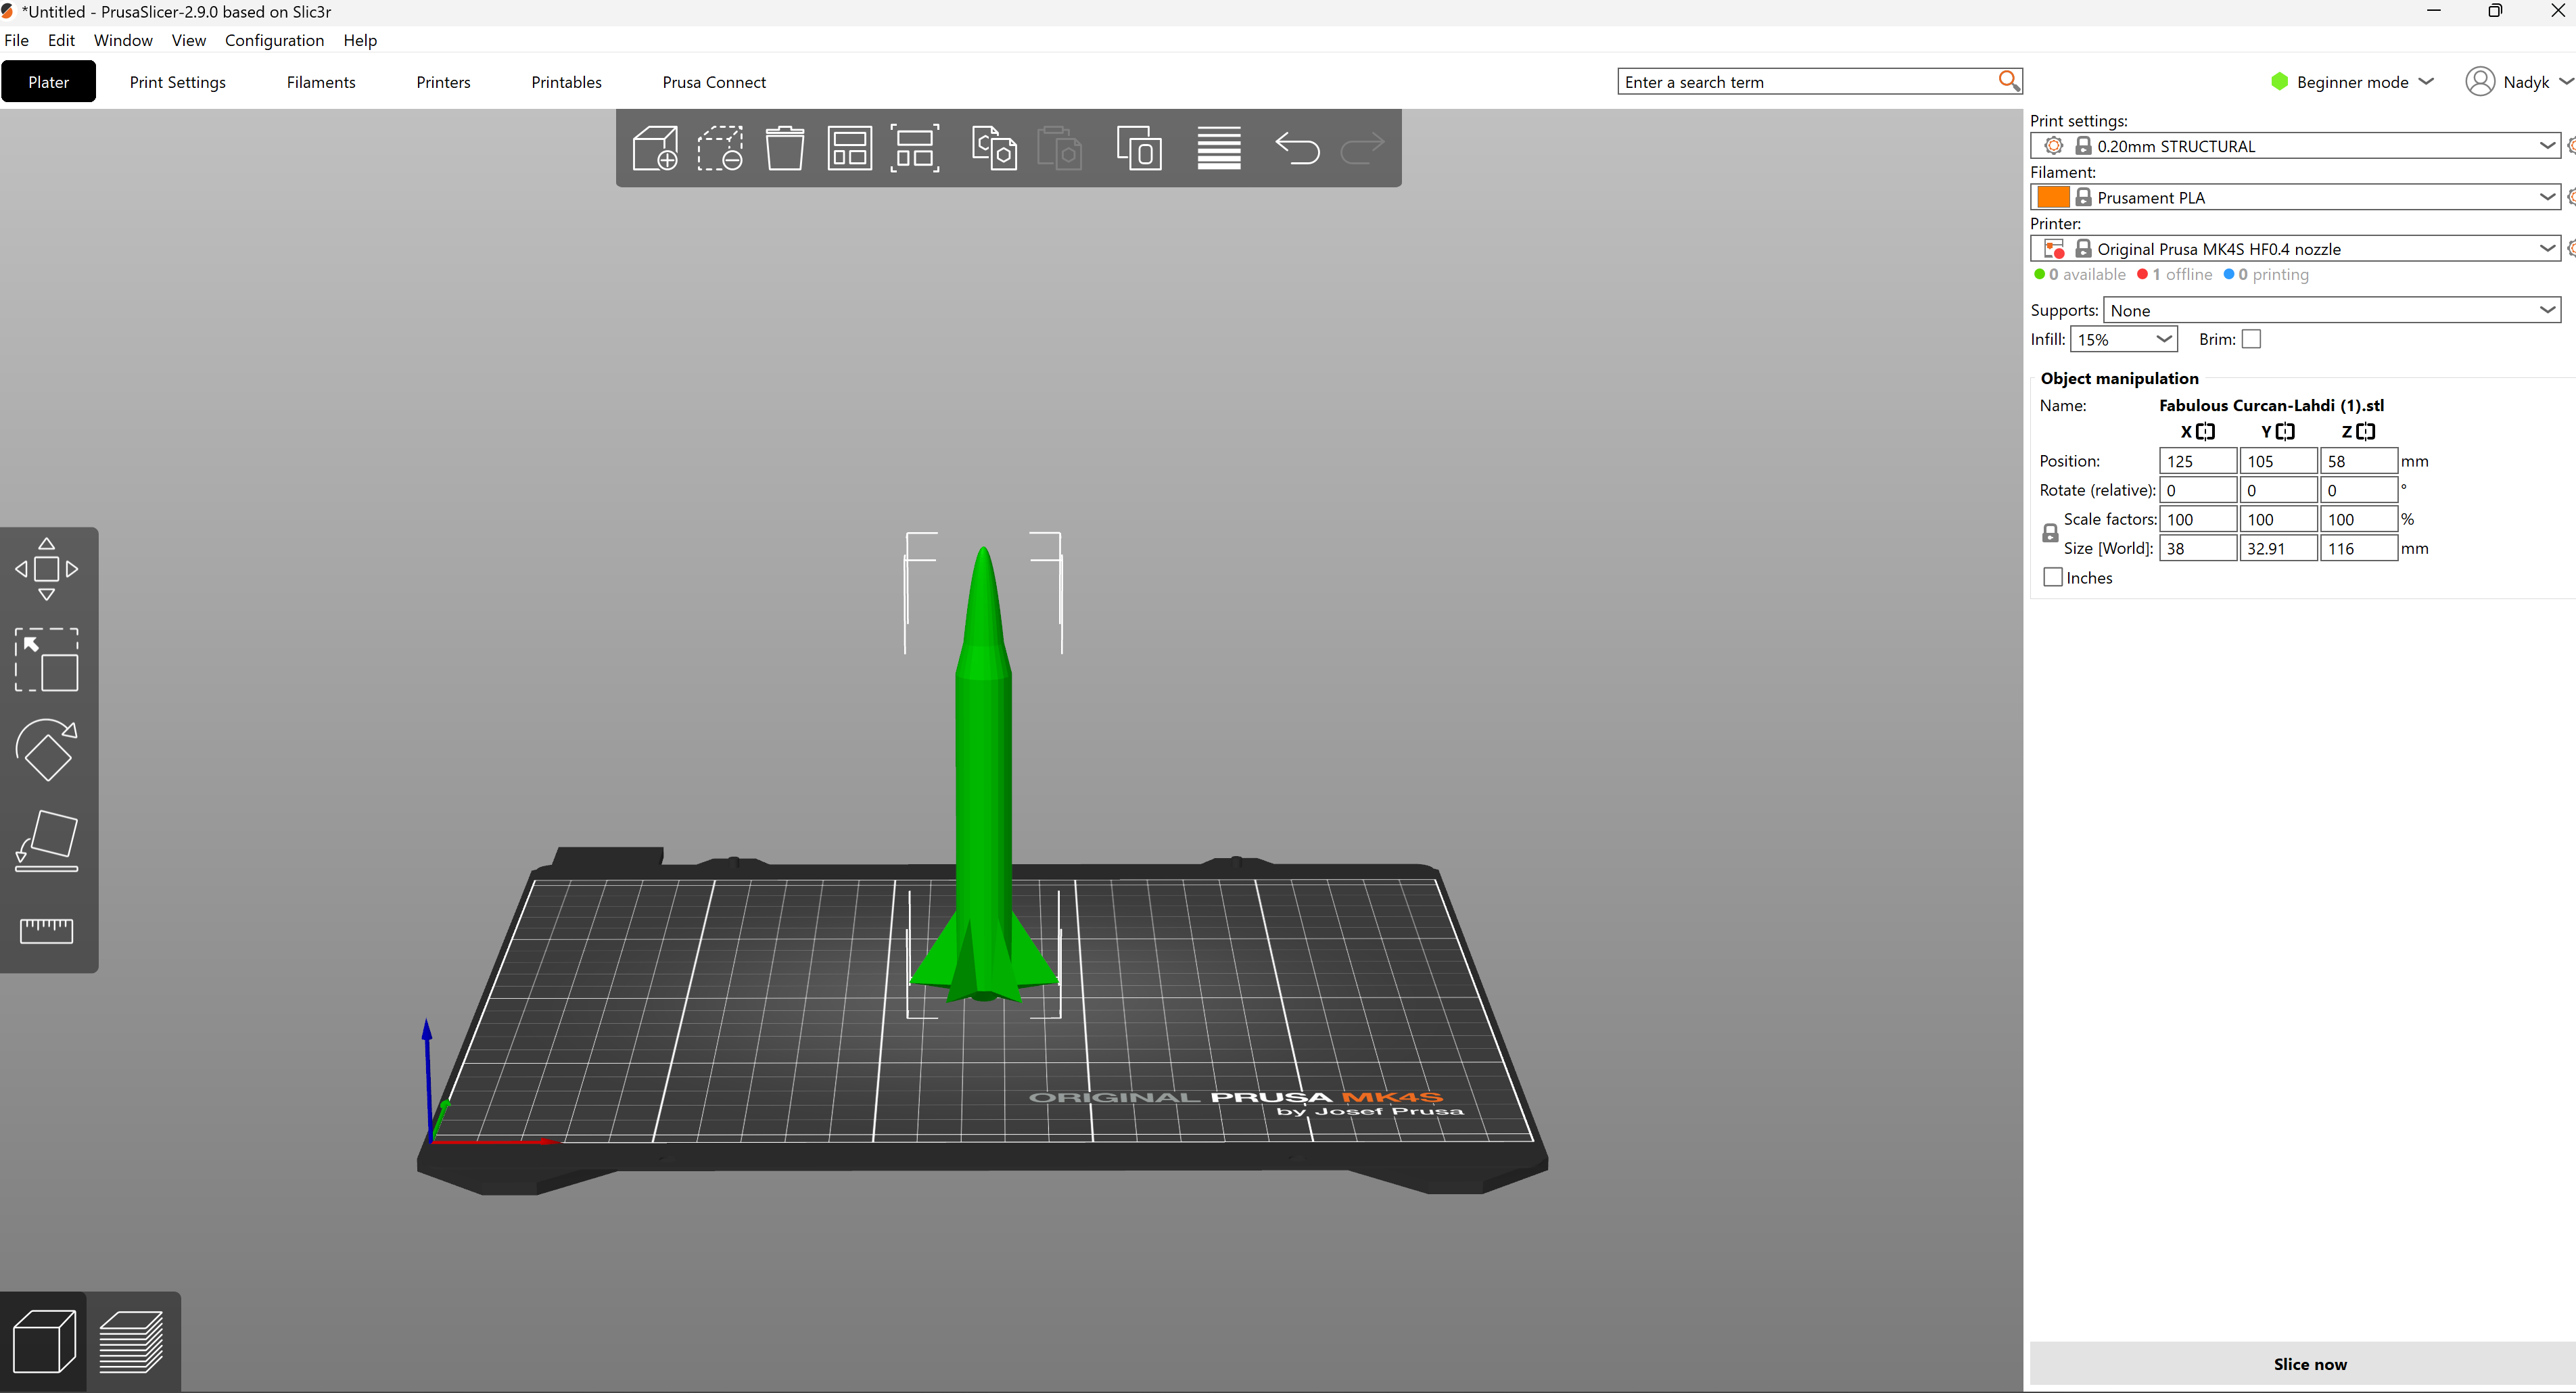Toggle the scale factors lock icon
This screenshot has height=1393, width=2576.
point(2050,533)
